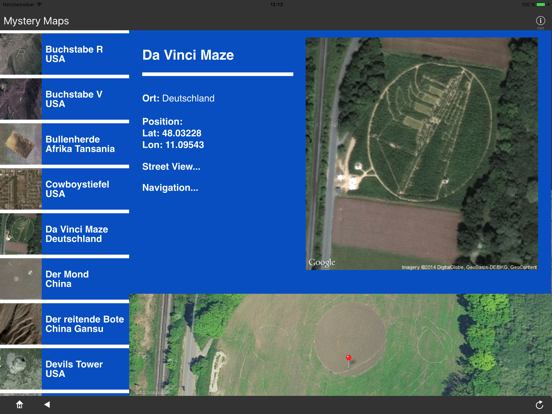Tap the Ort: Deutschland text
This screenshot has width=552, height=414.
click(x=178, y=98)
